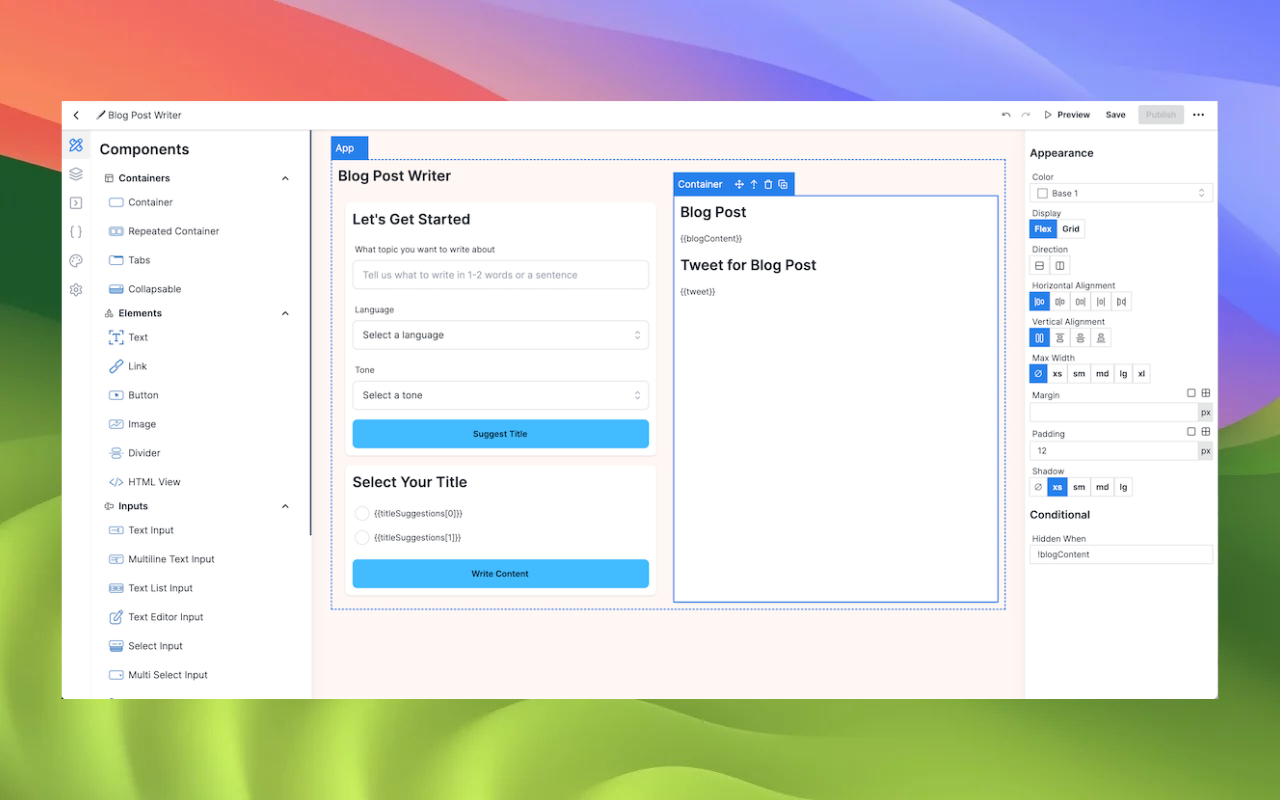Viewport: 1280px width, 800px height.
Task: Expand the Select a language dropdown
Action: point(500,335)
